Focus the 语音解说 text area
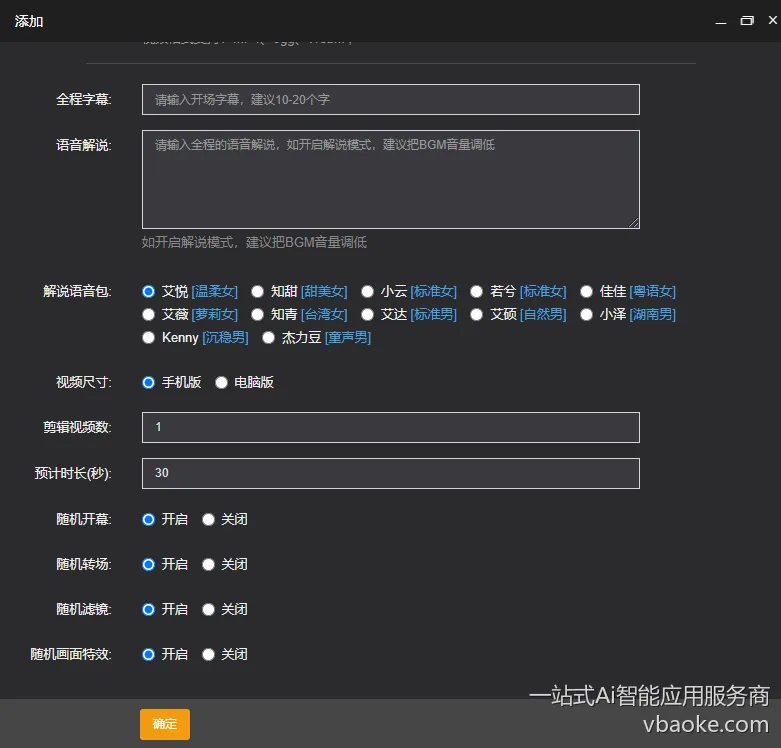Image resolution: width=781 pixels, height=748 pixels. coord(390,179)
